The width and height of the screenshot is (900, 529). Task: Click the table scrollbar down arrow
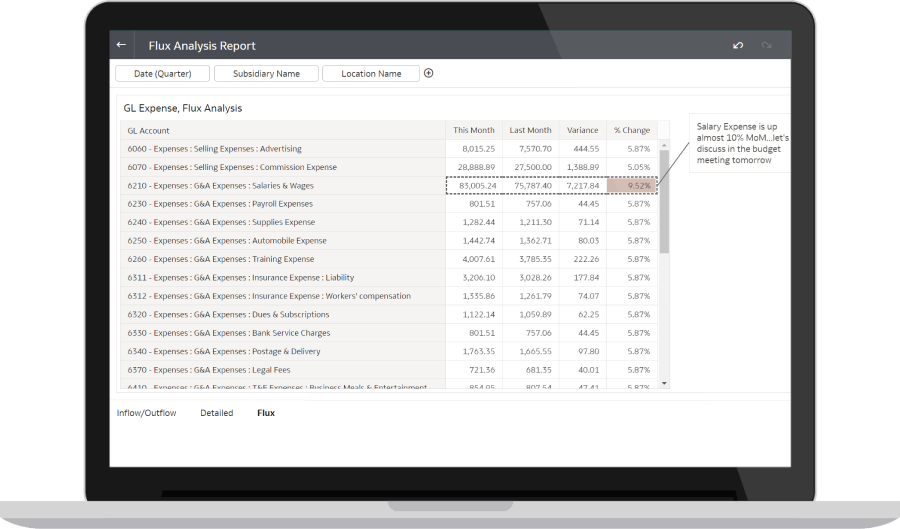coord(664,383)
